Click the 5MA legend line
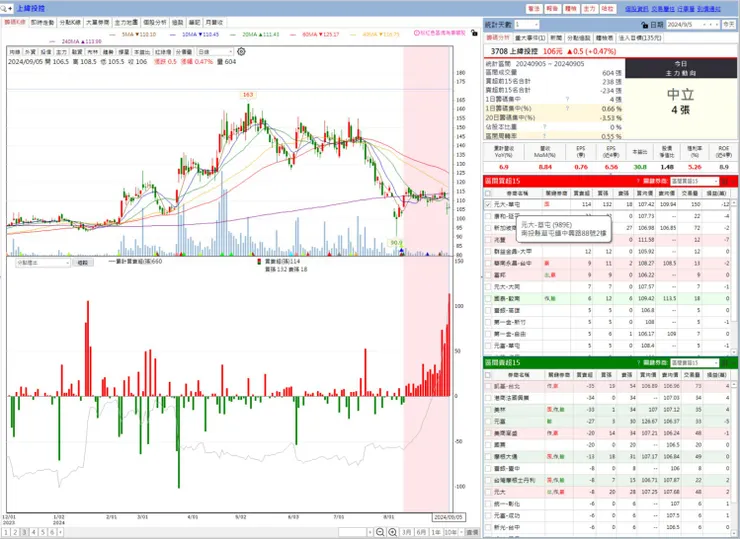 pyautogui.click(x=132, y=34)
